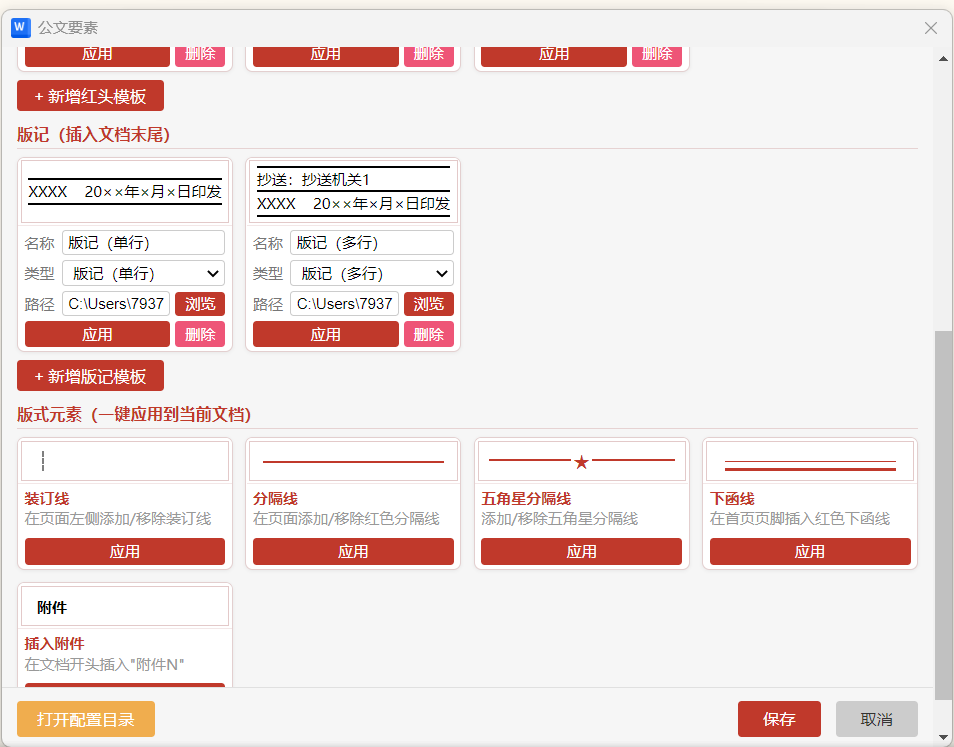Click the 在页面添加/移除红色分隔线 description

[x=346, y=518]
